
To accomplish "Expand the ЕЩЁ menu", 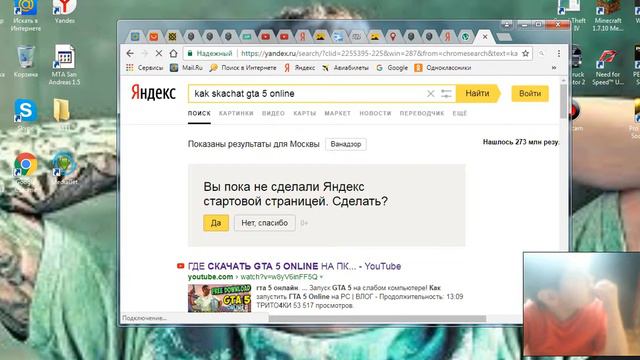I will click(460, 113).
